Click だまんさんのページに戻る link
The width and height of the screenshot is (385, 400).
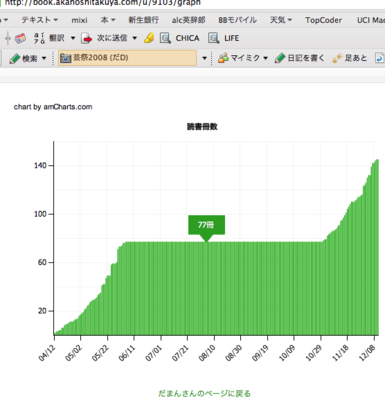pyautogui.click(x=204, y=394)
